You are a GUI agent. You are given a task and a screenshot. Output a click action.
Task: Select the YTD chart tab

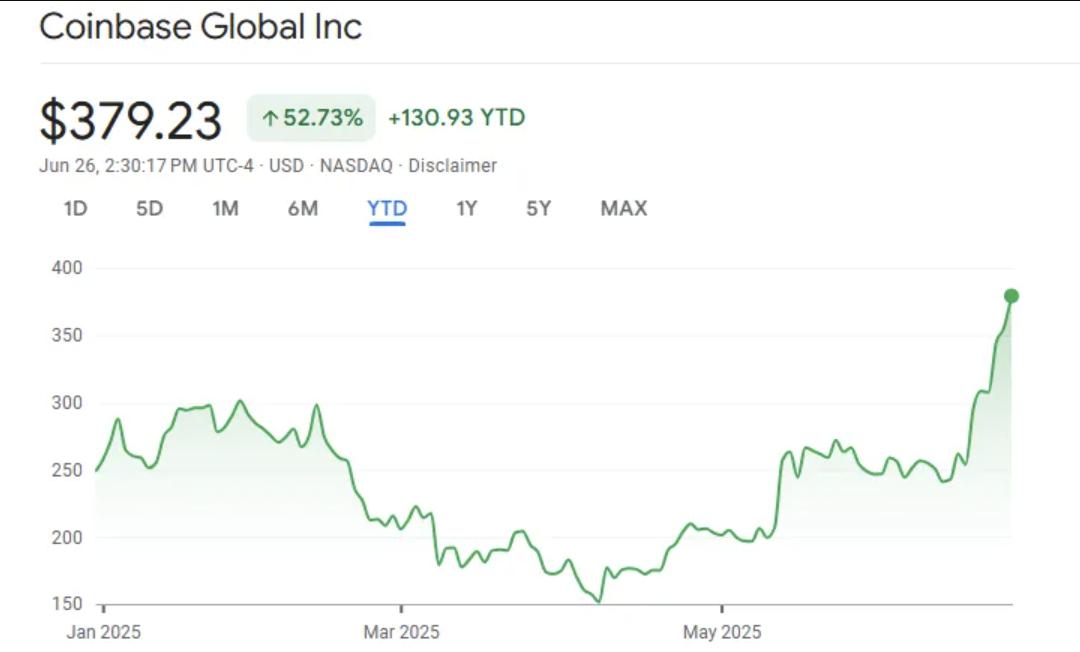pyautogui.click(x=387, y=209)
